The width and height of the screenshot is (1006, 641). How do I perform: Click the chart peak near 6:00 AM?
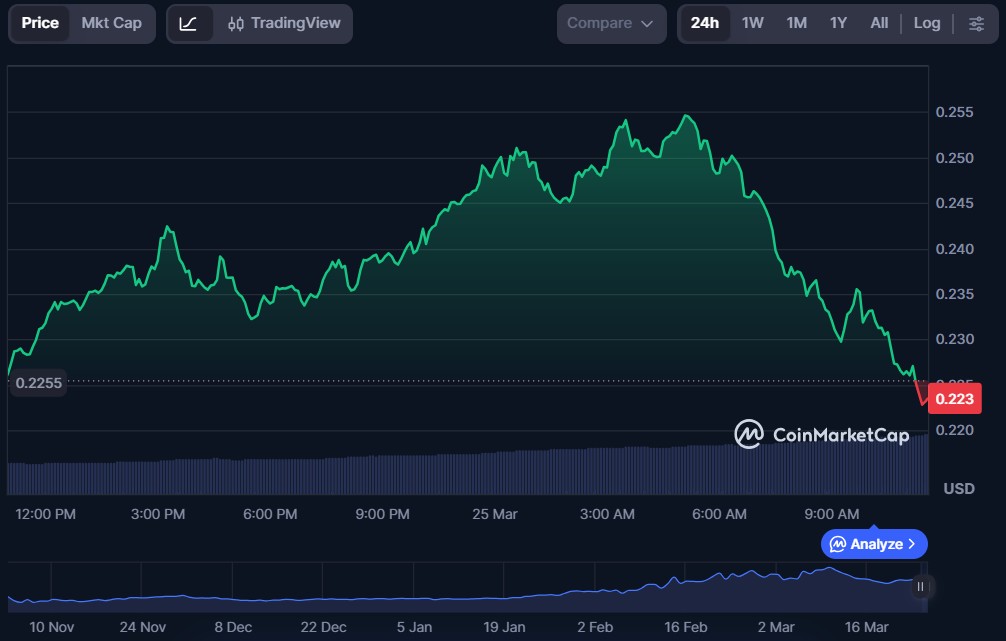point(687,117)
